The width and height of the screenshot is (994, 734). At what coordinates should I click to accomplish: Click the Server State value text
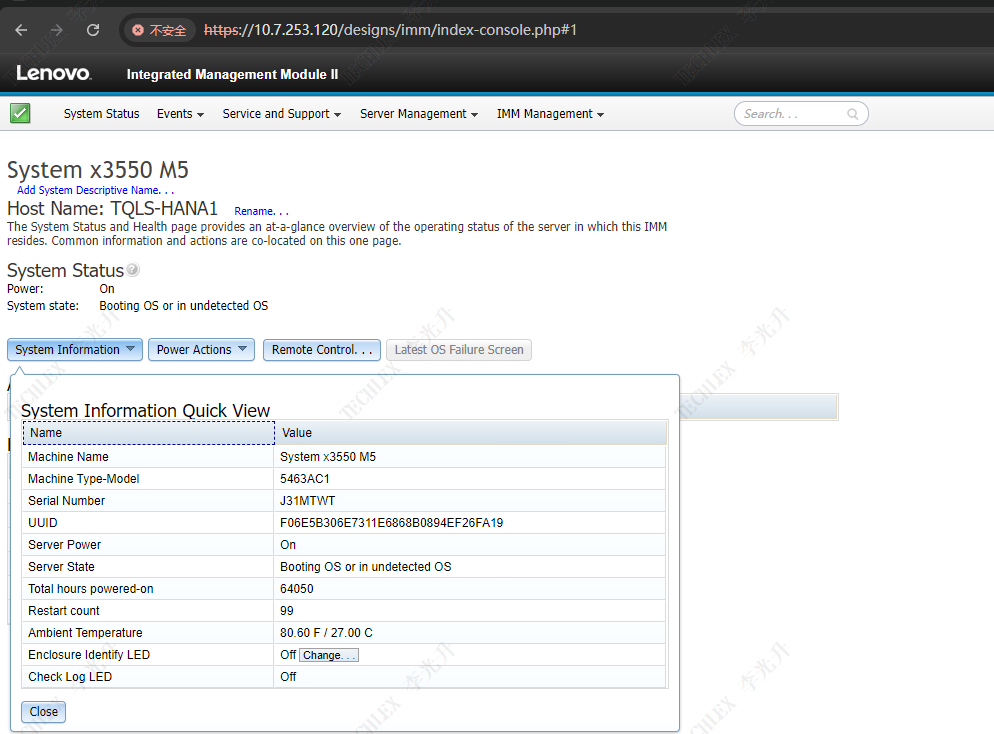click(366, 567)
